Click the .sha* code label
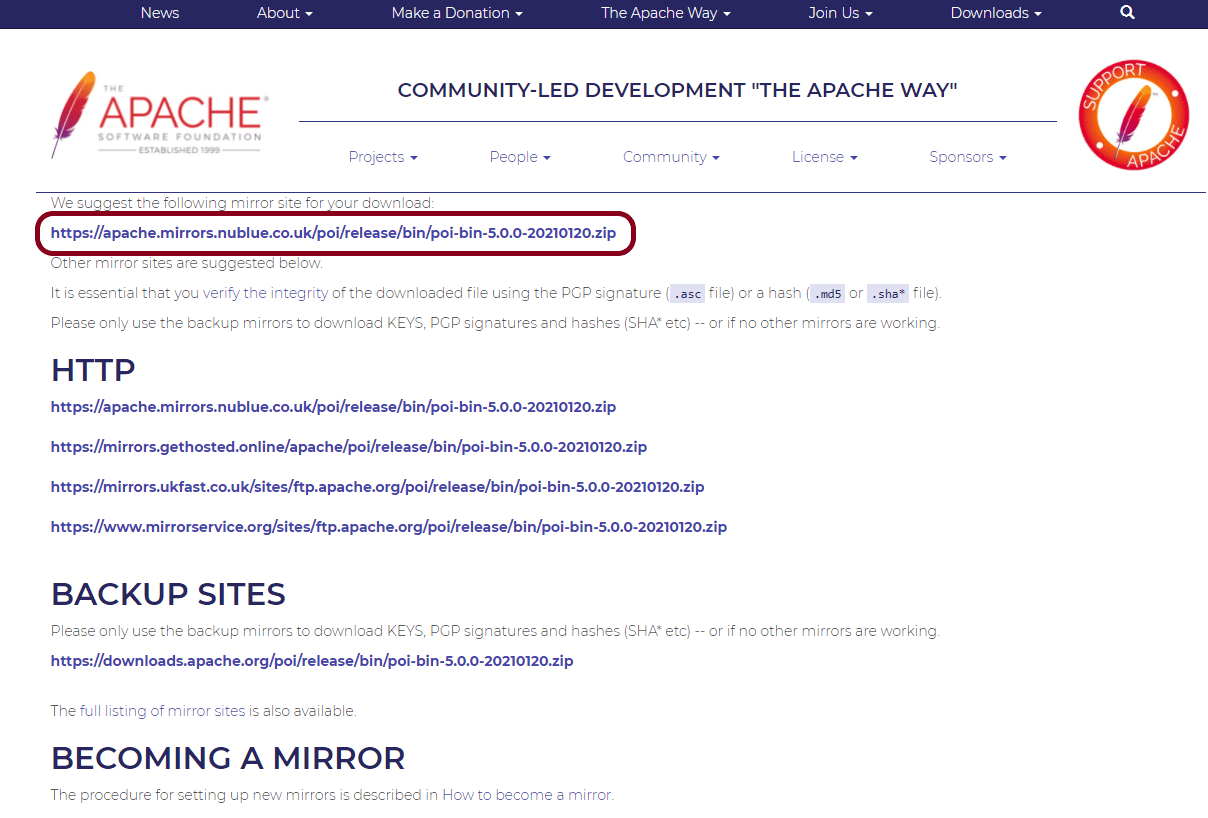1208x818 pixels. [888, 294]
